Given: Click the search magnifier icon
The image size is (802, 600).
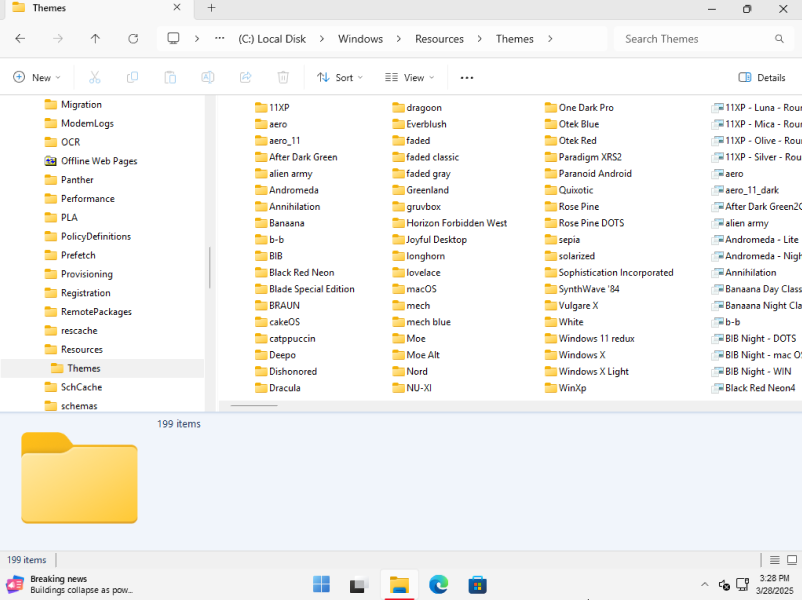Looking at the screenshot, I should [779, 39].
